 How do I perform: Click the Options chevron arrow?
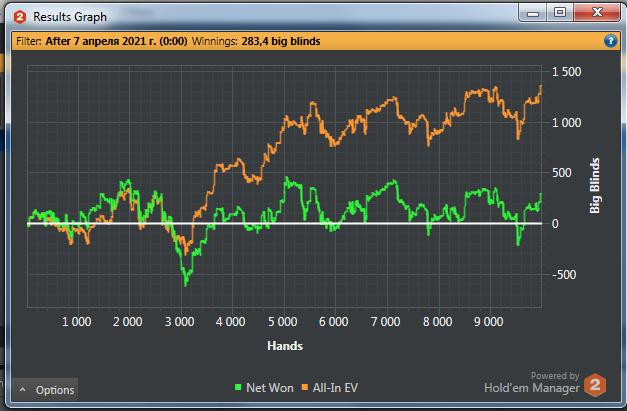coord(23,389)
